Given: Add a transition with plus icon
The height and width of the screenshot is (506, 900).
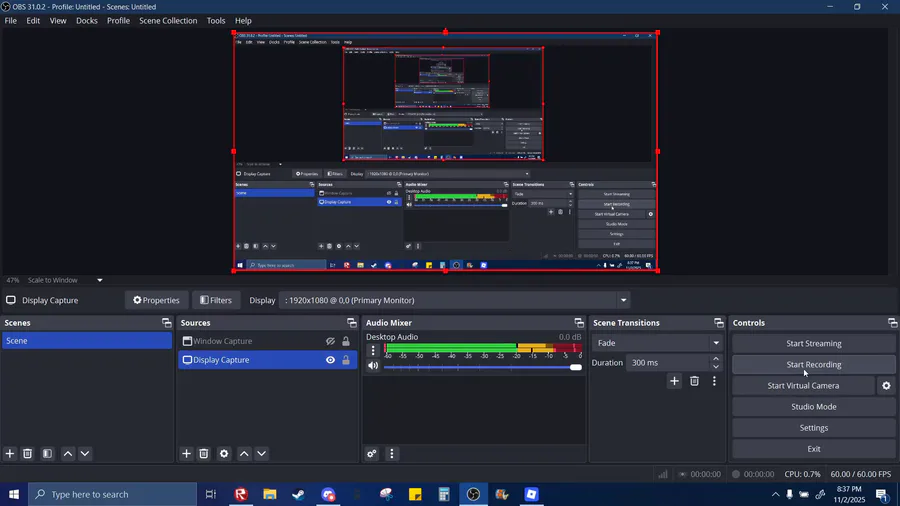Looking at the screenshot, I should [x=674, y=381].
